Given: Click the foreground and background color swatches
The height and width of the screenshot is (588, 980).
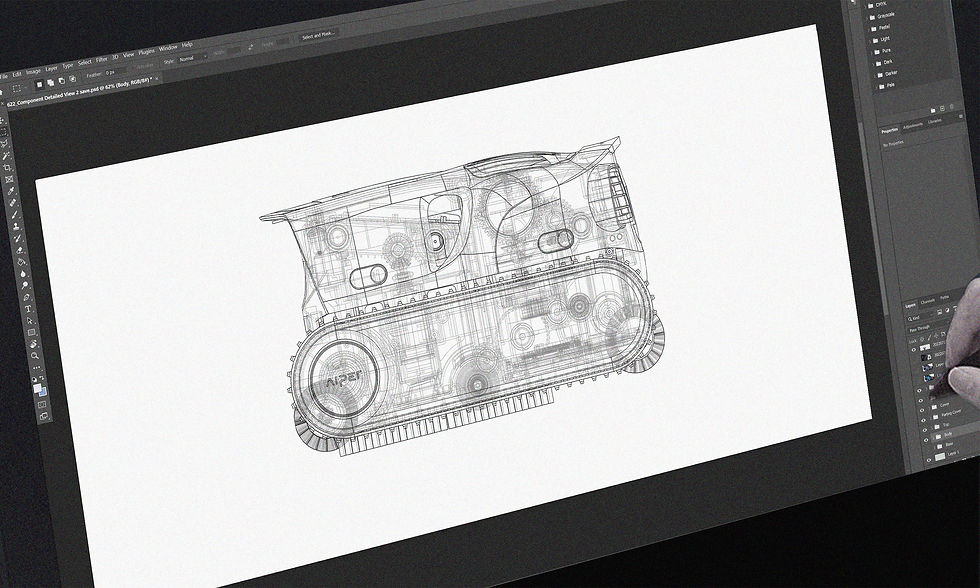Looking at the screenshot, I should [39, 389].
